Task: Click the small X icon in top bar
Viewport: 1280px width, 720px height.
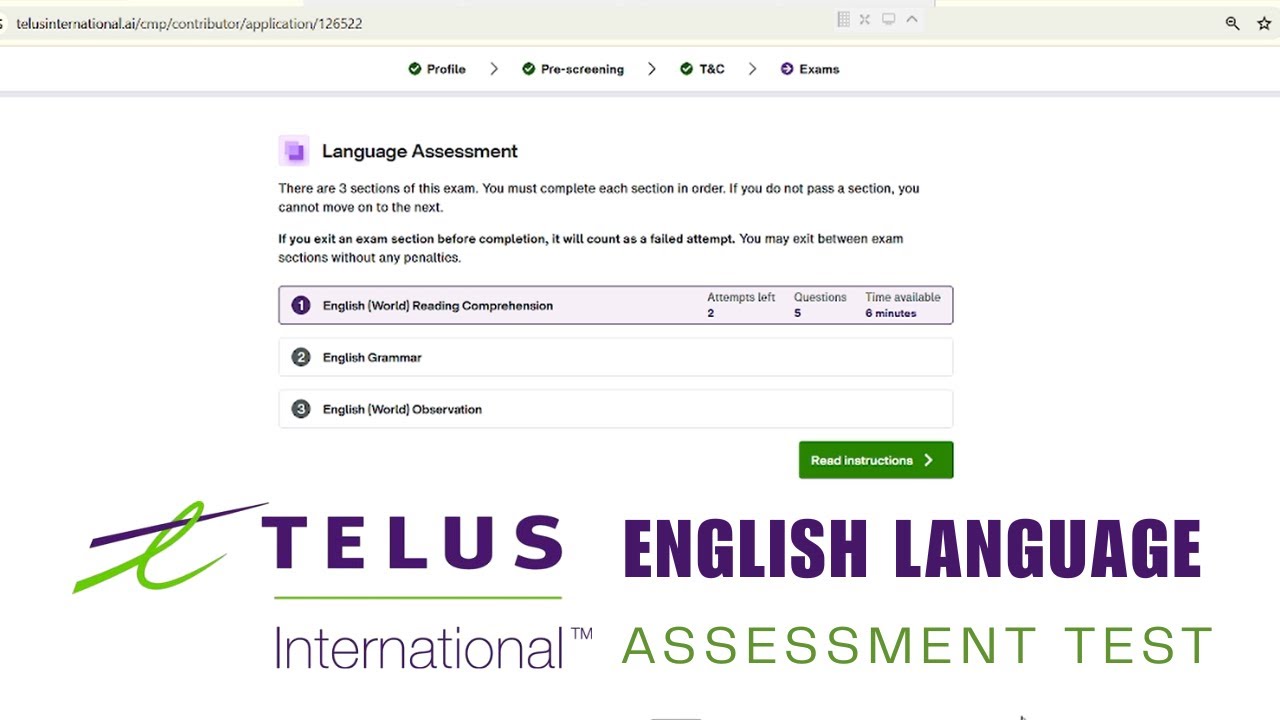Action: pyautogui.click(x=865, y=19)
